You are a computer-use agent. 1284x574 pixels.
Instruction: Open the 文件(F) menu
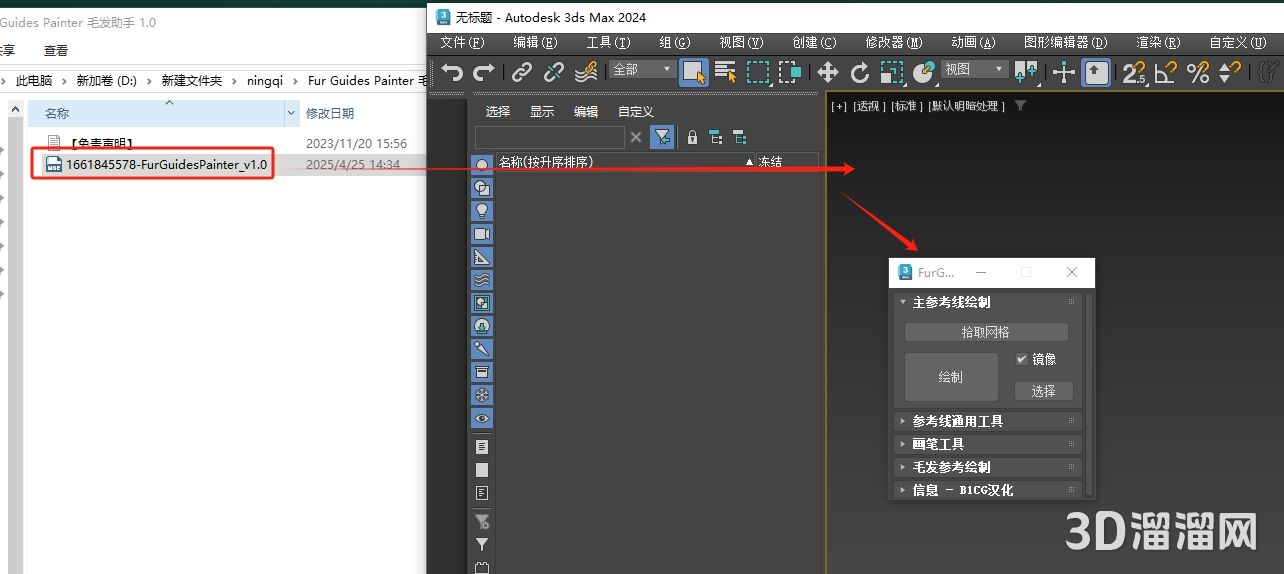pyautogui.click(x=462, y=43)
